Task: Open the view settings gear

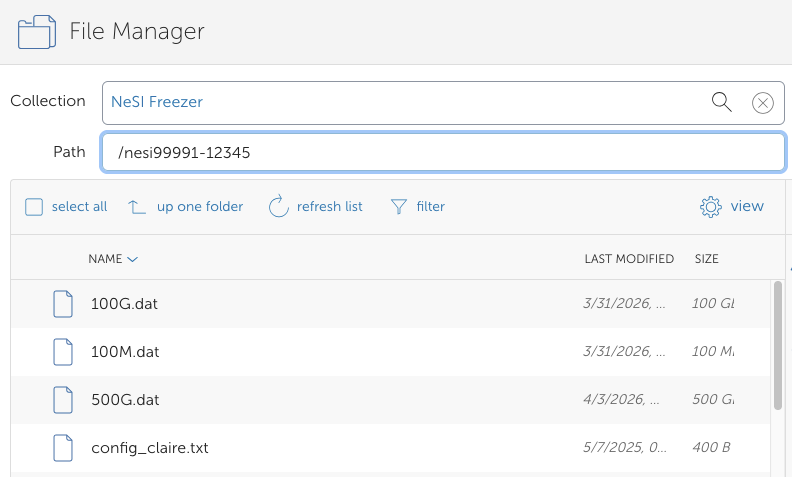Action: (711, 206)
